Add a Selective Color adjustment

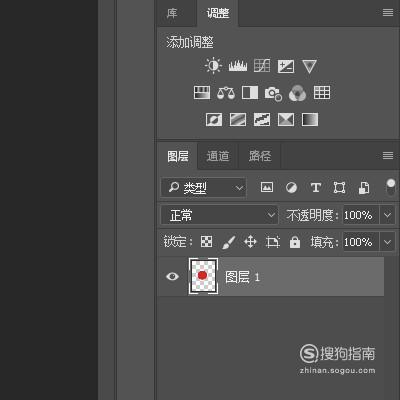coord(286,119)
